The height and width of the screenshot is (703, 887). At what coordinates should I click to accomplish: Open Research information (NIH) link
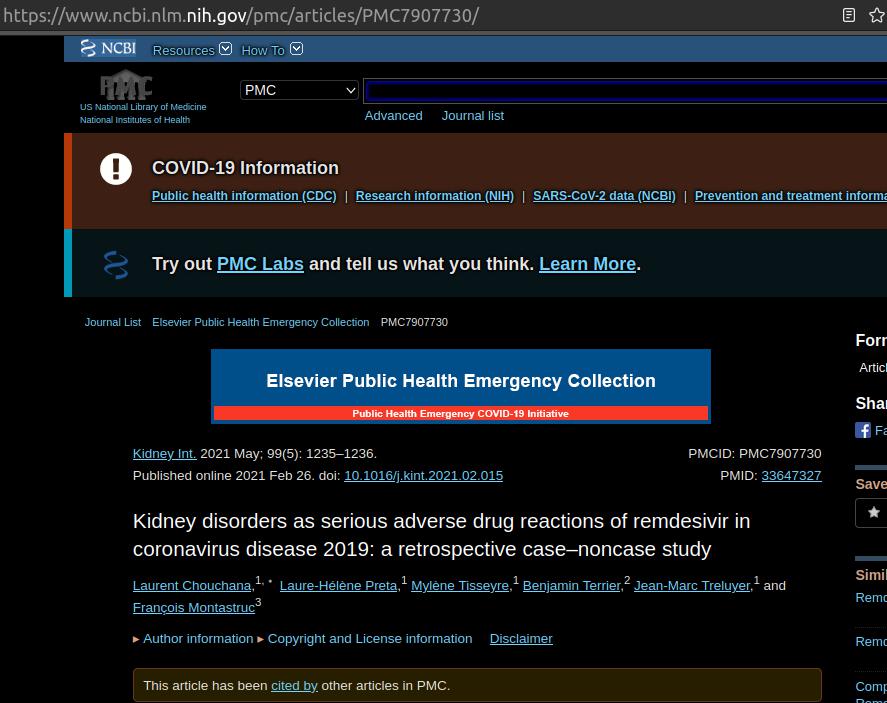click(x=434, y=196)
